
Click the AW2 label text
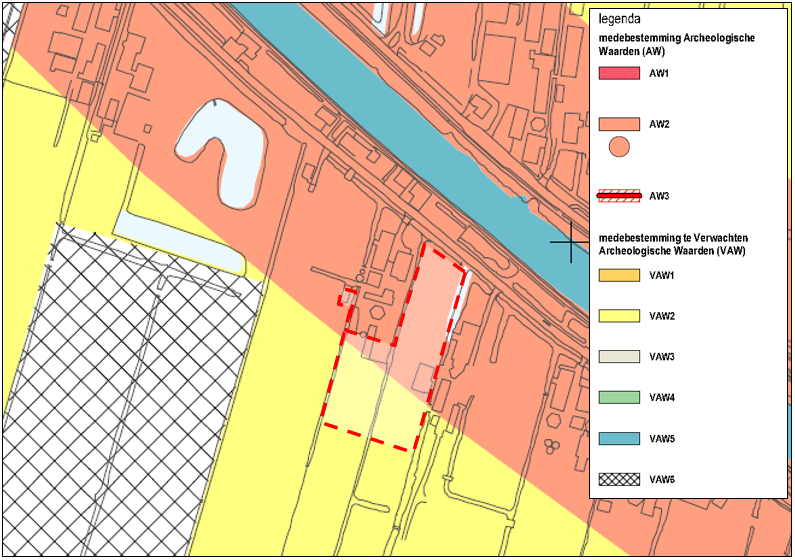point(659,124)
